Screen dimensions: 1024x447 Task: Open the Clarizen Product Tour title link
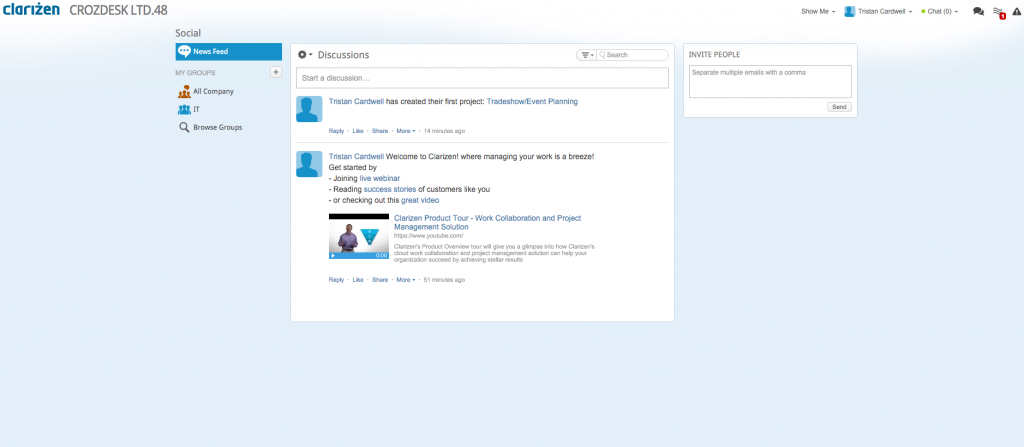point(487,222)
